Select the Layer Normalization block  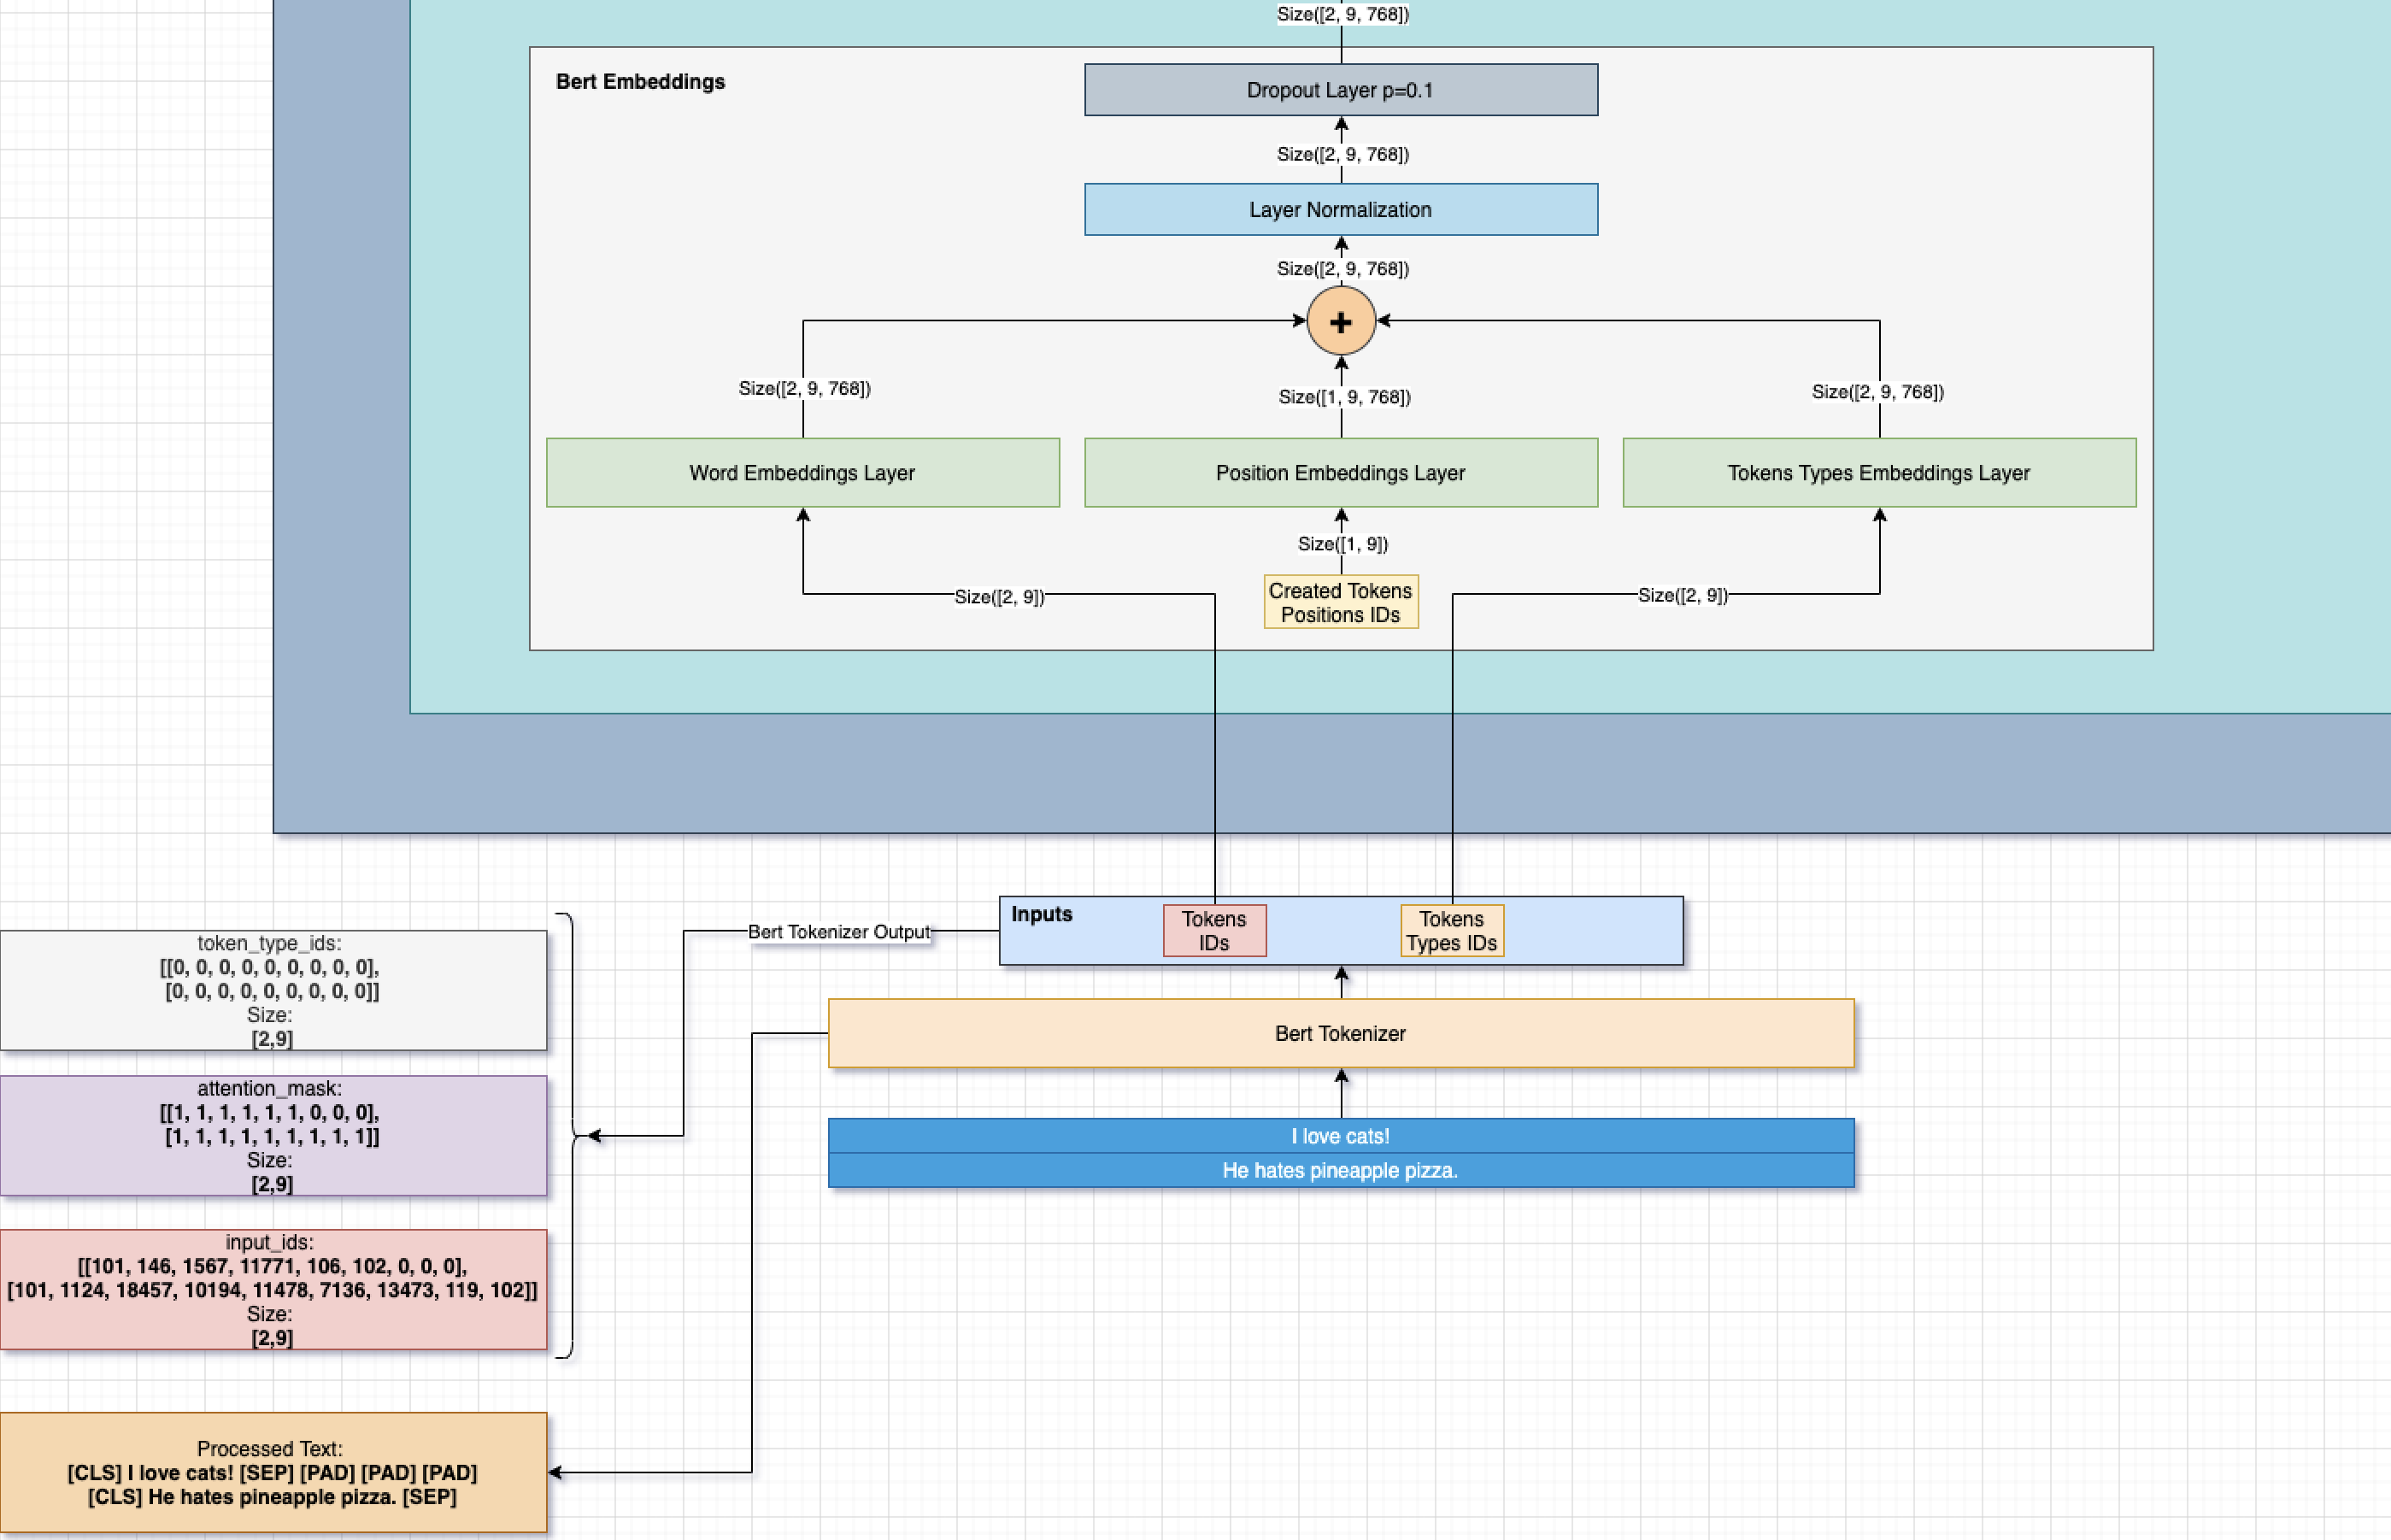point(1340,210)
